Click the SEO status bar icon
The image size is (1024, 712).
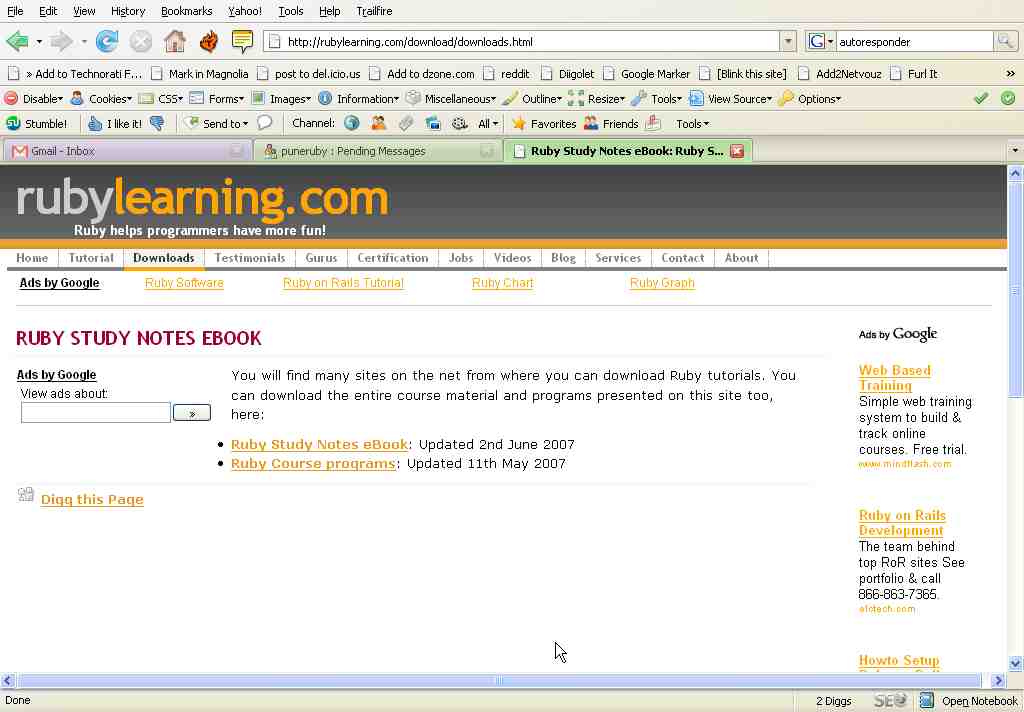click(889, 701)
